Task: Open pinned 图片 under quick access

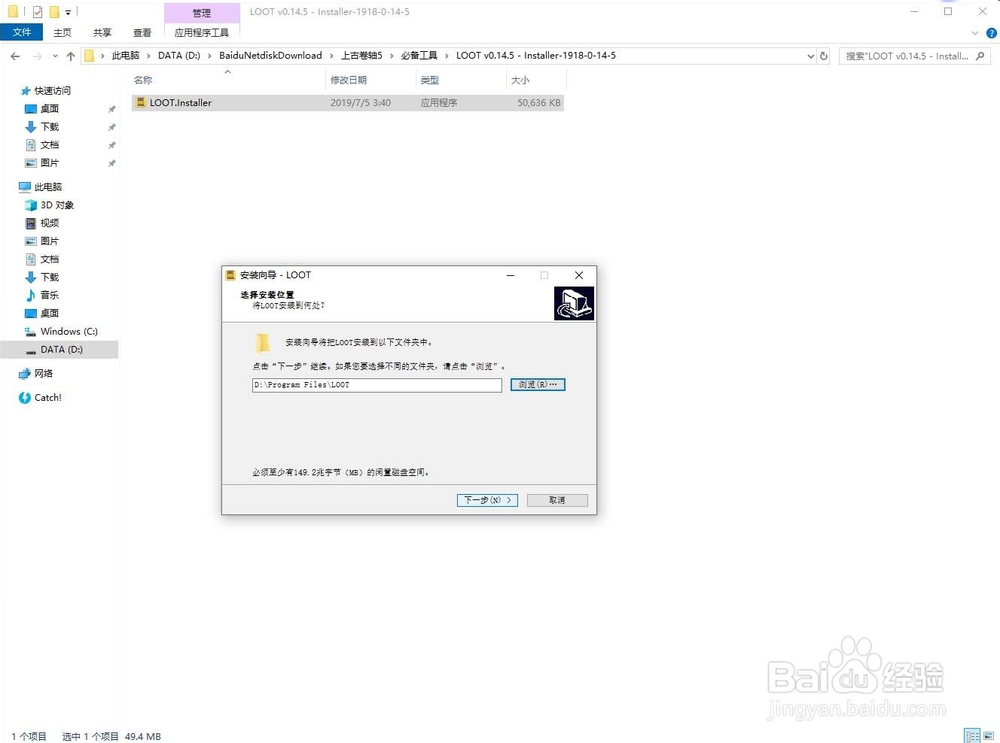Action: [49, 163]
